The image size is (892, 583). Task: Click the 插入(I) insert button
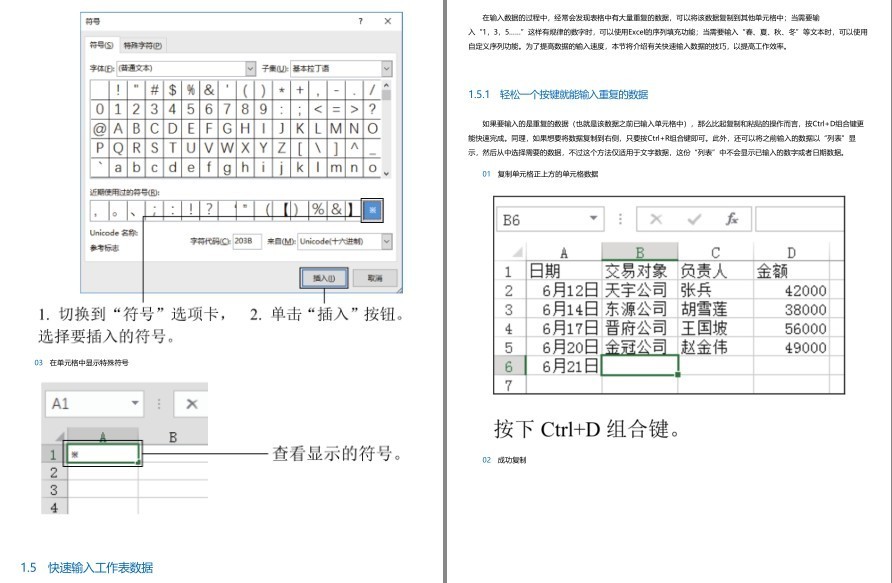(324, 278)
